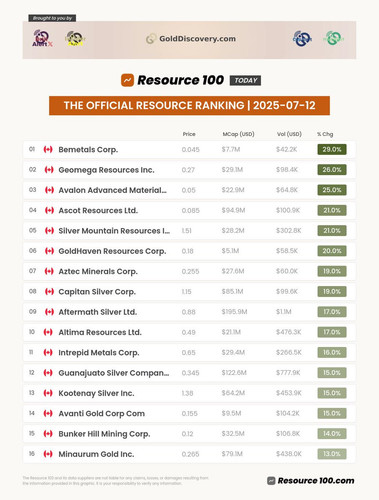Click the 1.51 price of Silver Mountain Resources
The height and width of the screenshot is (500, 379).
tap(187, 231)
